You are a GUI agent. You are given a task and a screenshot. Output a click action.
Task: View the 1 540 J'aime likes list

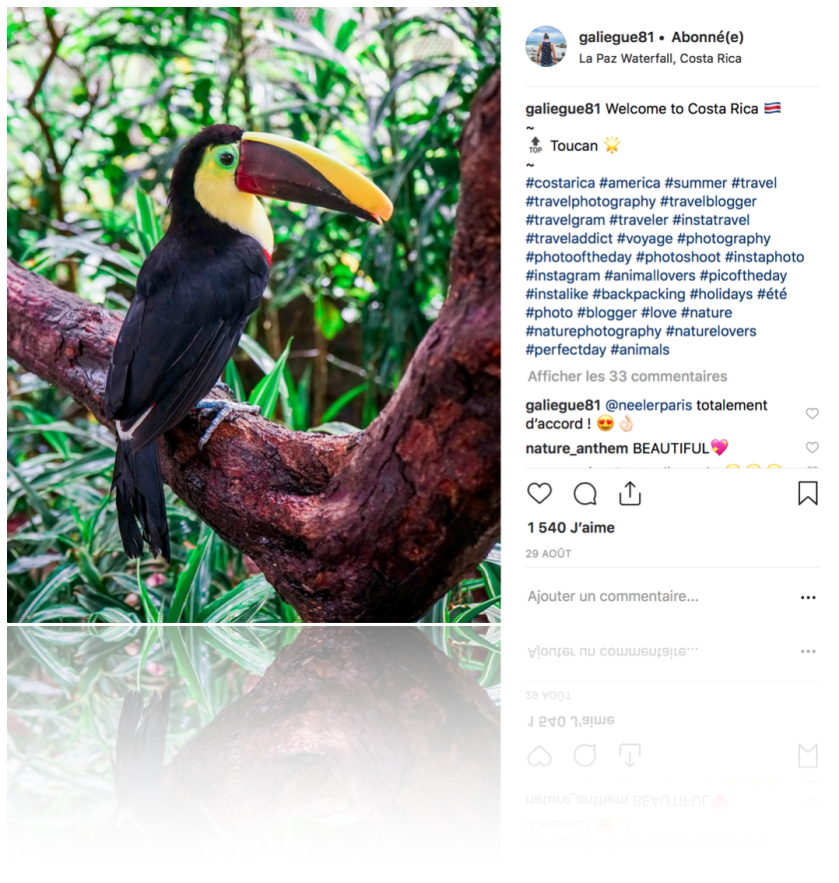click(571, 527)
